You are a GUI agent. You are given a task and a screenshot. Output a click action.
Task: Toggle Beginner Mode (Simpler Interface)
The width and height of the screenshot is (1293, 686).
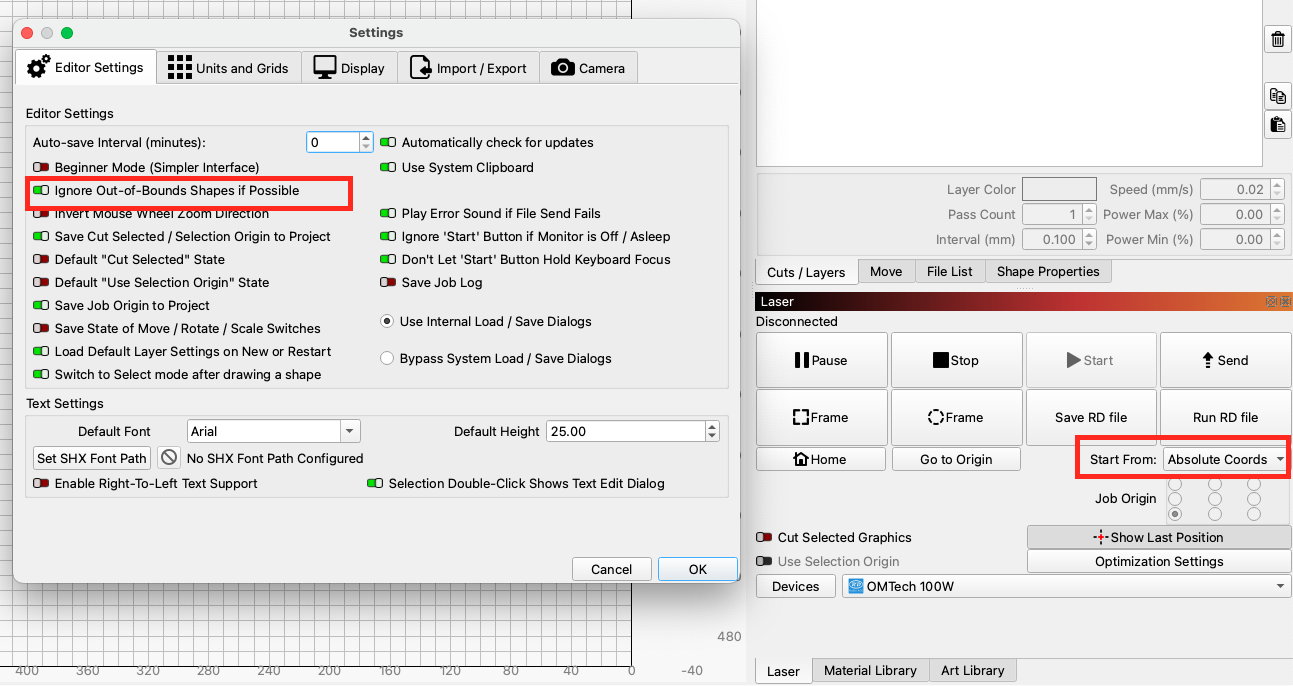point(42,168)
